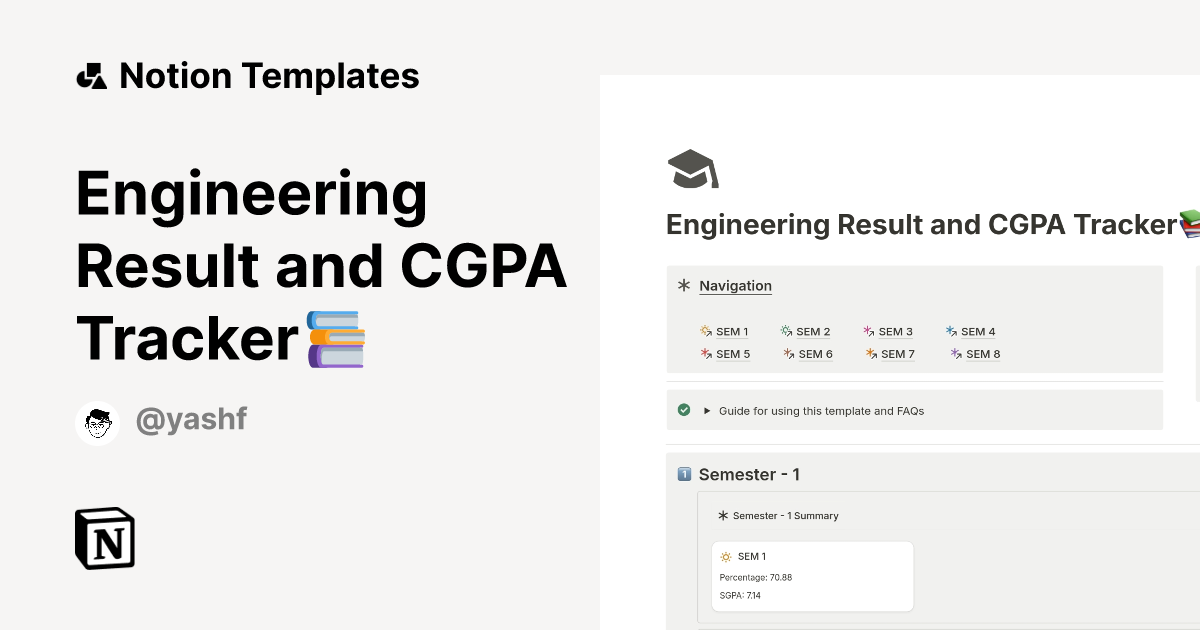The width and height of the screenshot is (1200, 630).
Task: Click the asterisk icon beside Navigation heading
Action: [684, 285]
